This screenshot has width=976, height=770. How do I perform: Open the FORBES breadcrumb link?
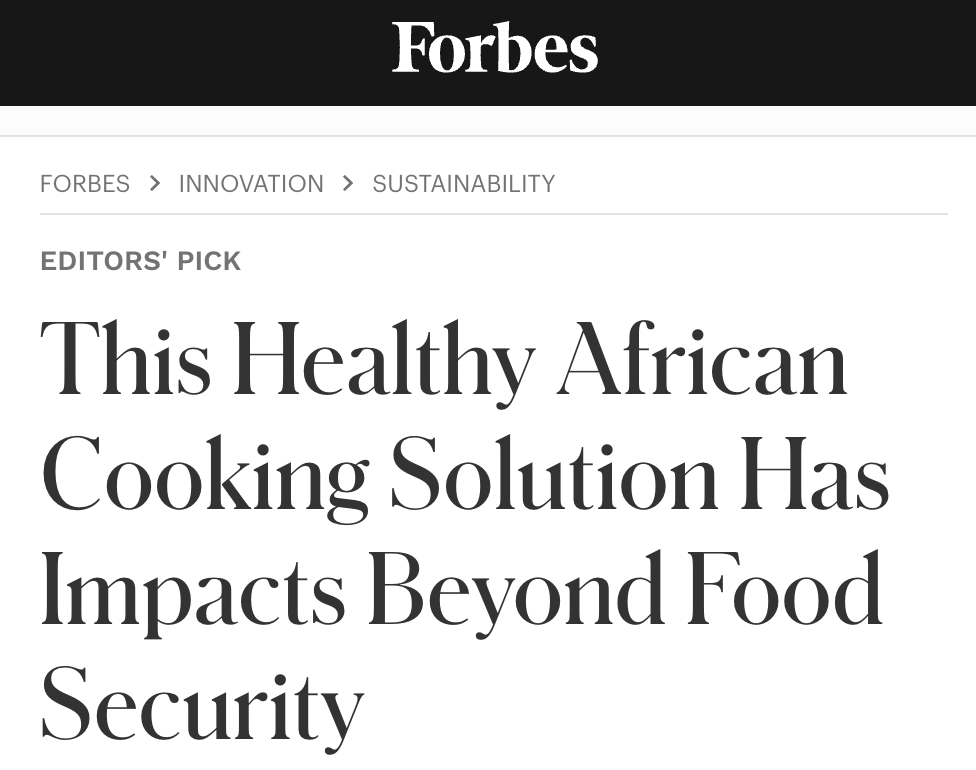(x=85, y=184)
